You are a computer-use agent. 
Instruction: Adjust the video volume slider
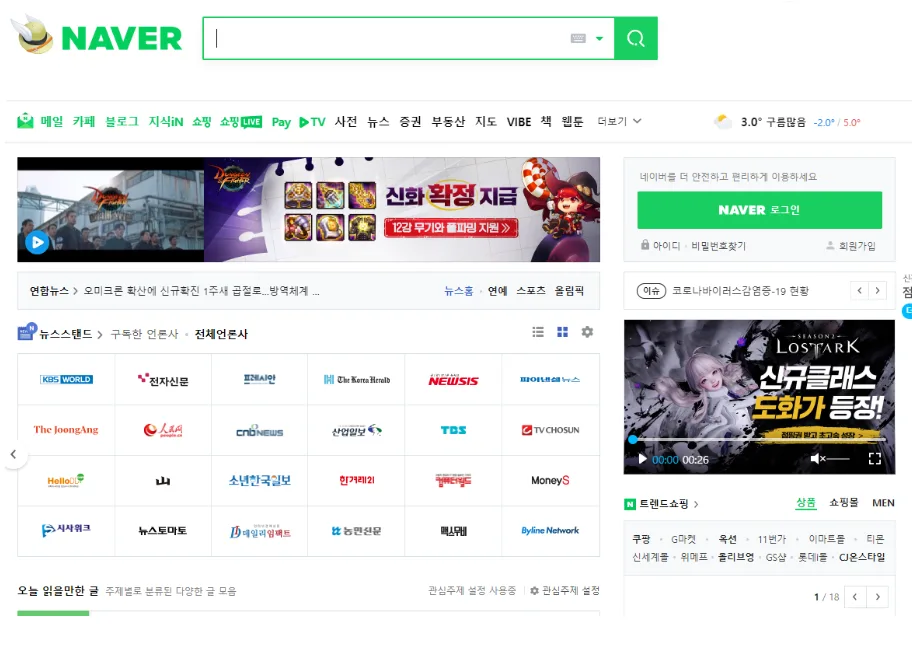pos(839,459)
